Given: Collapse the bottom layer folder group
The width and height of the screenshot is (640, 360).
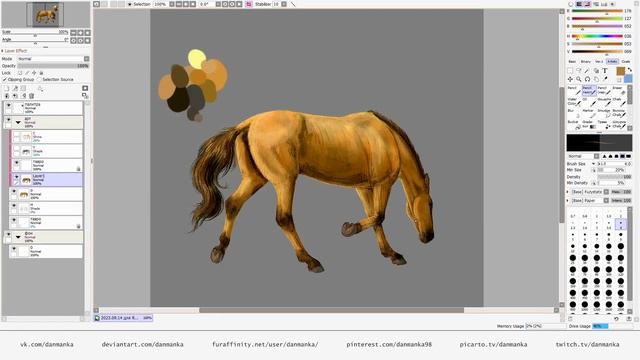Looking at the screenshot, I should click(18, 237).
